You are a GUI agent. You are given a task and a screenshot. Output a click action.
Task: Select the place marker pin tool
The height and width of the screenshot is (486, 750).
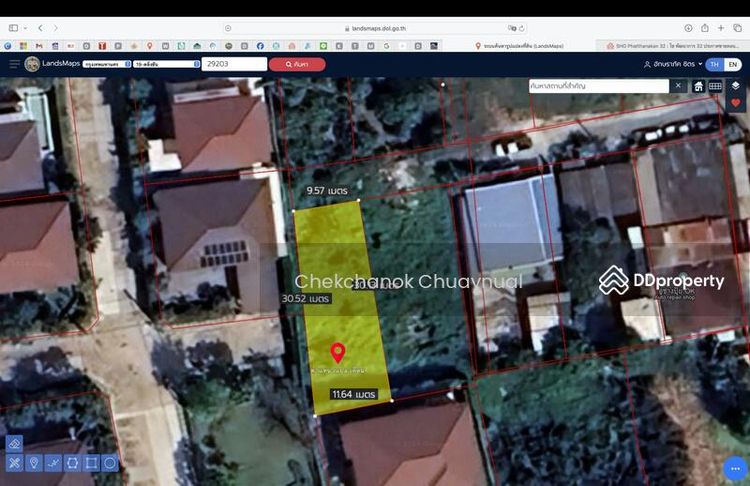point(34,463)
